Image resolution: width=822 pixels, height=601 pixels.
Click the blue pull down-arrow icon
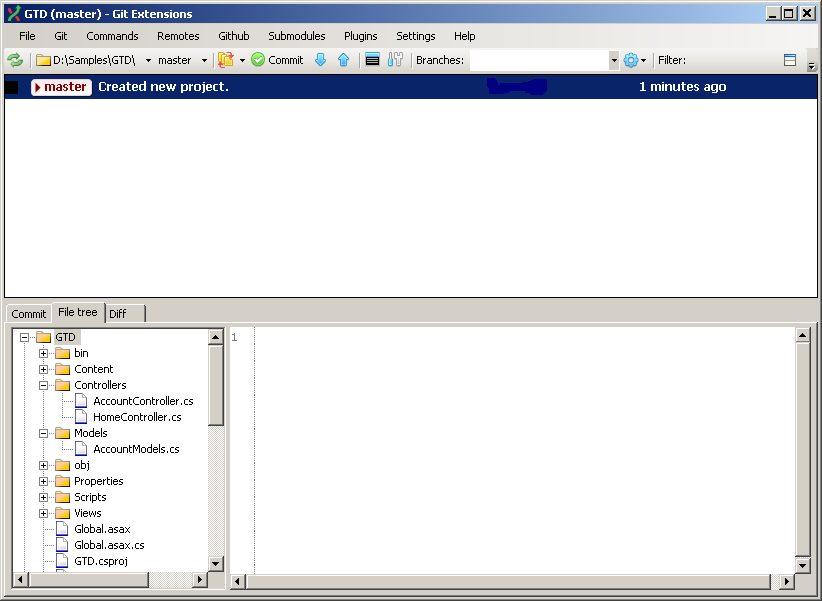320,60
